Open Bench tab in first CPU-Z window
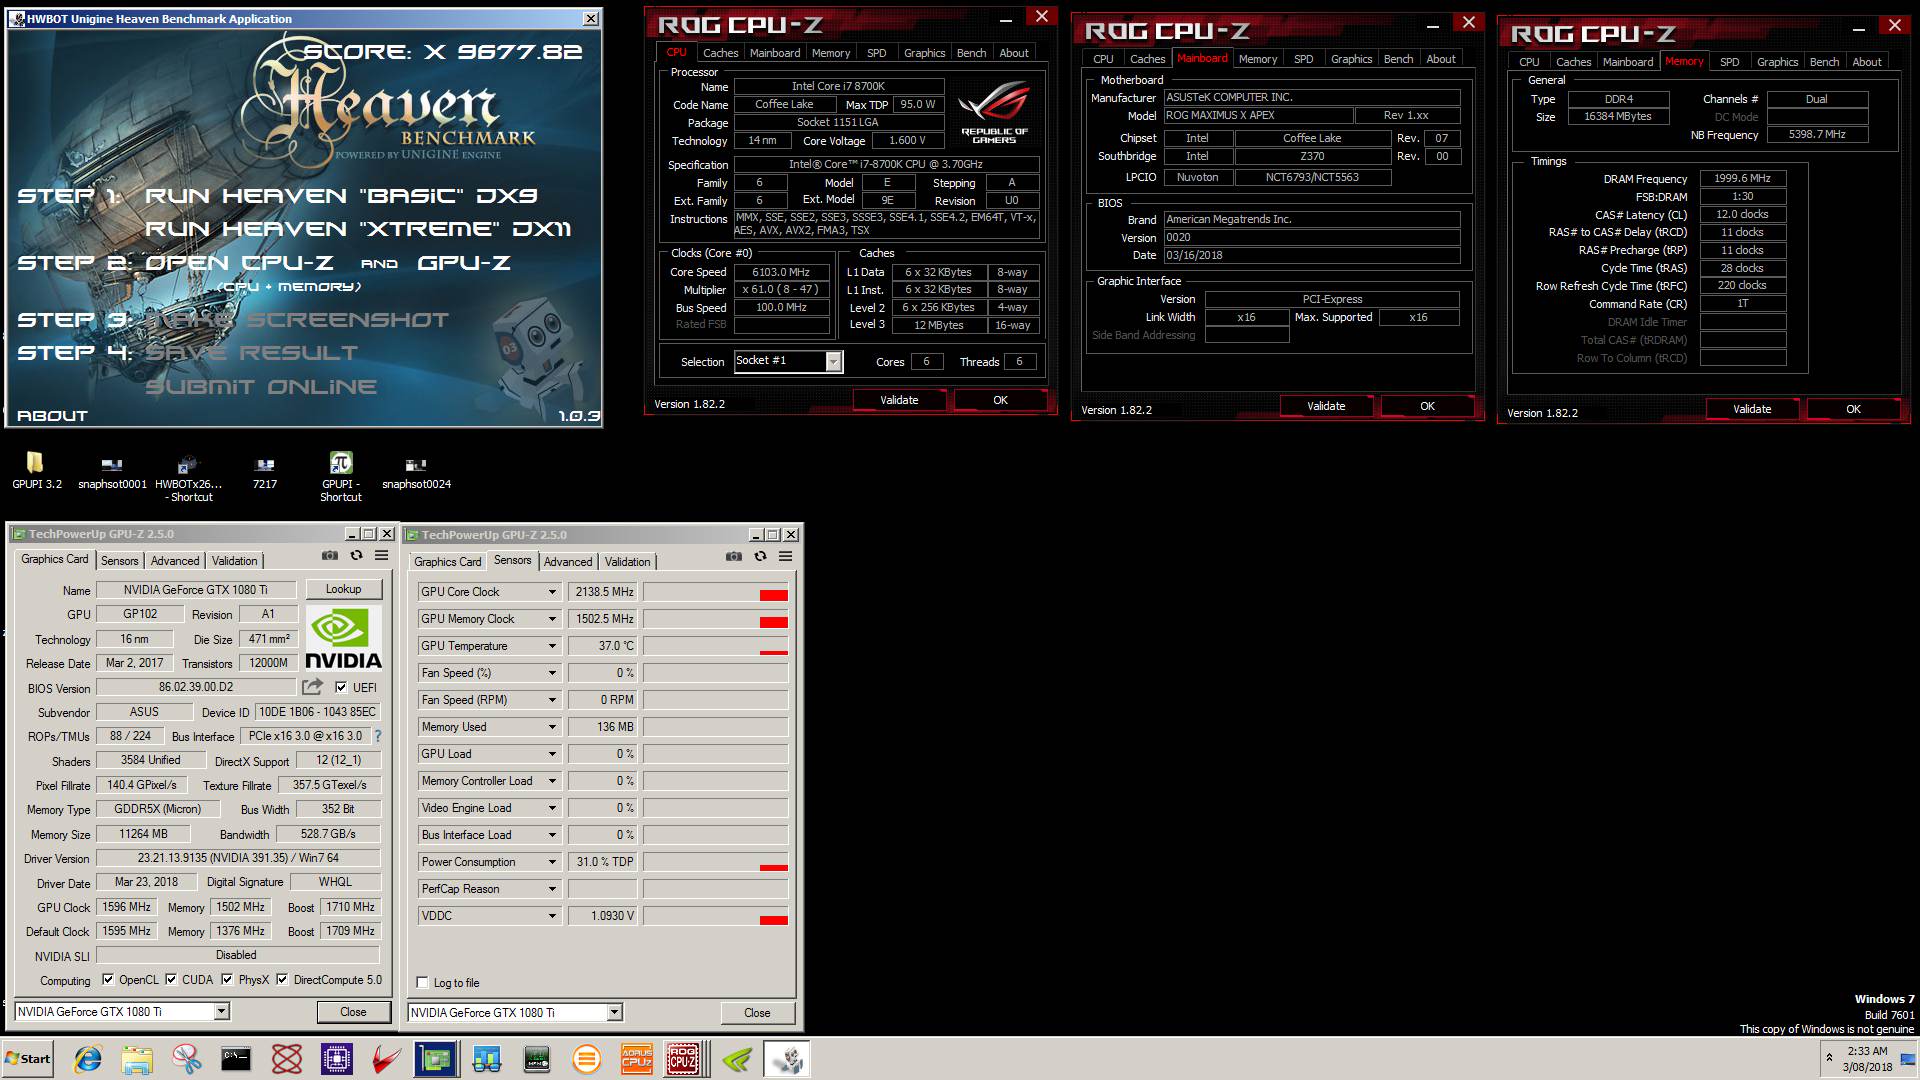Screen dimensions: 1920x1080 971,53
